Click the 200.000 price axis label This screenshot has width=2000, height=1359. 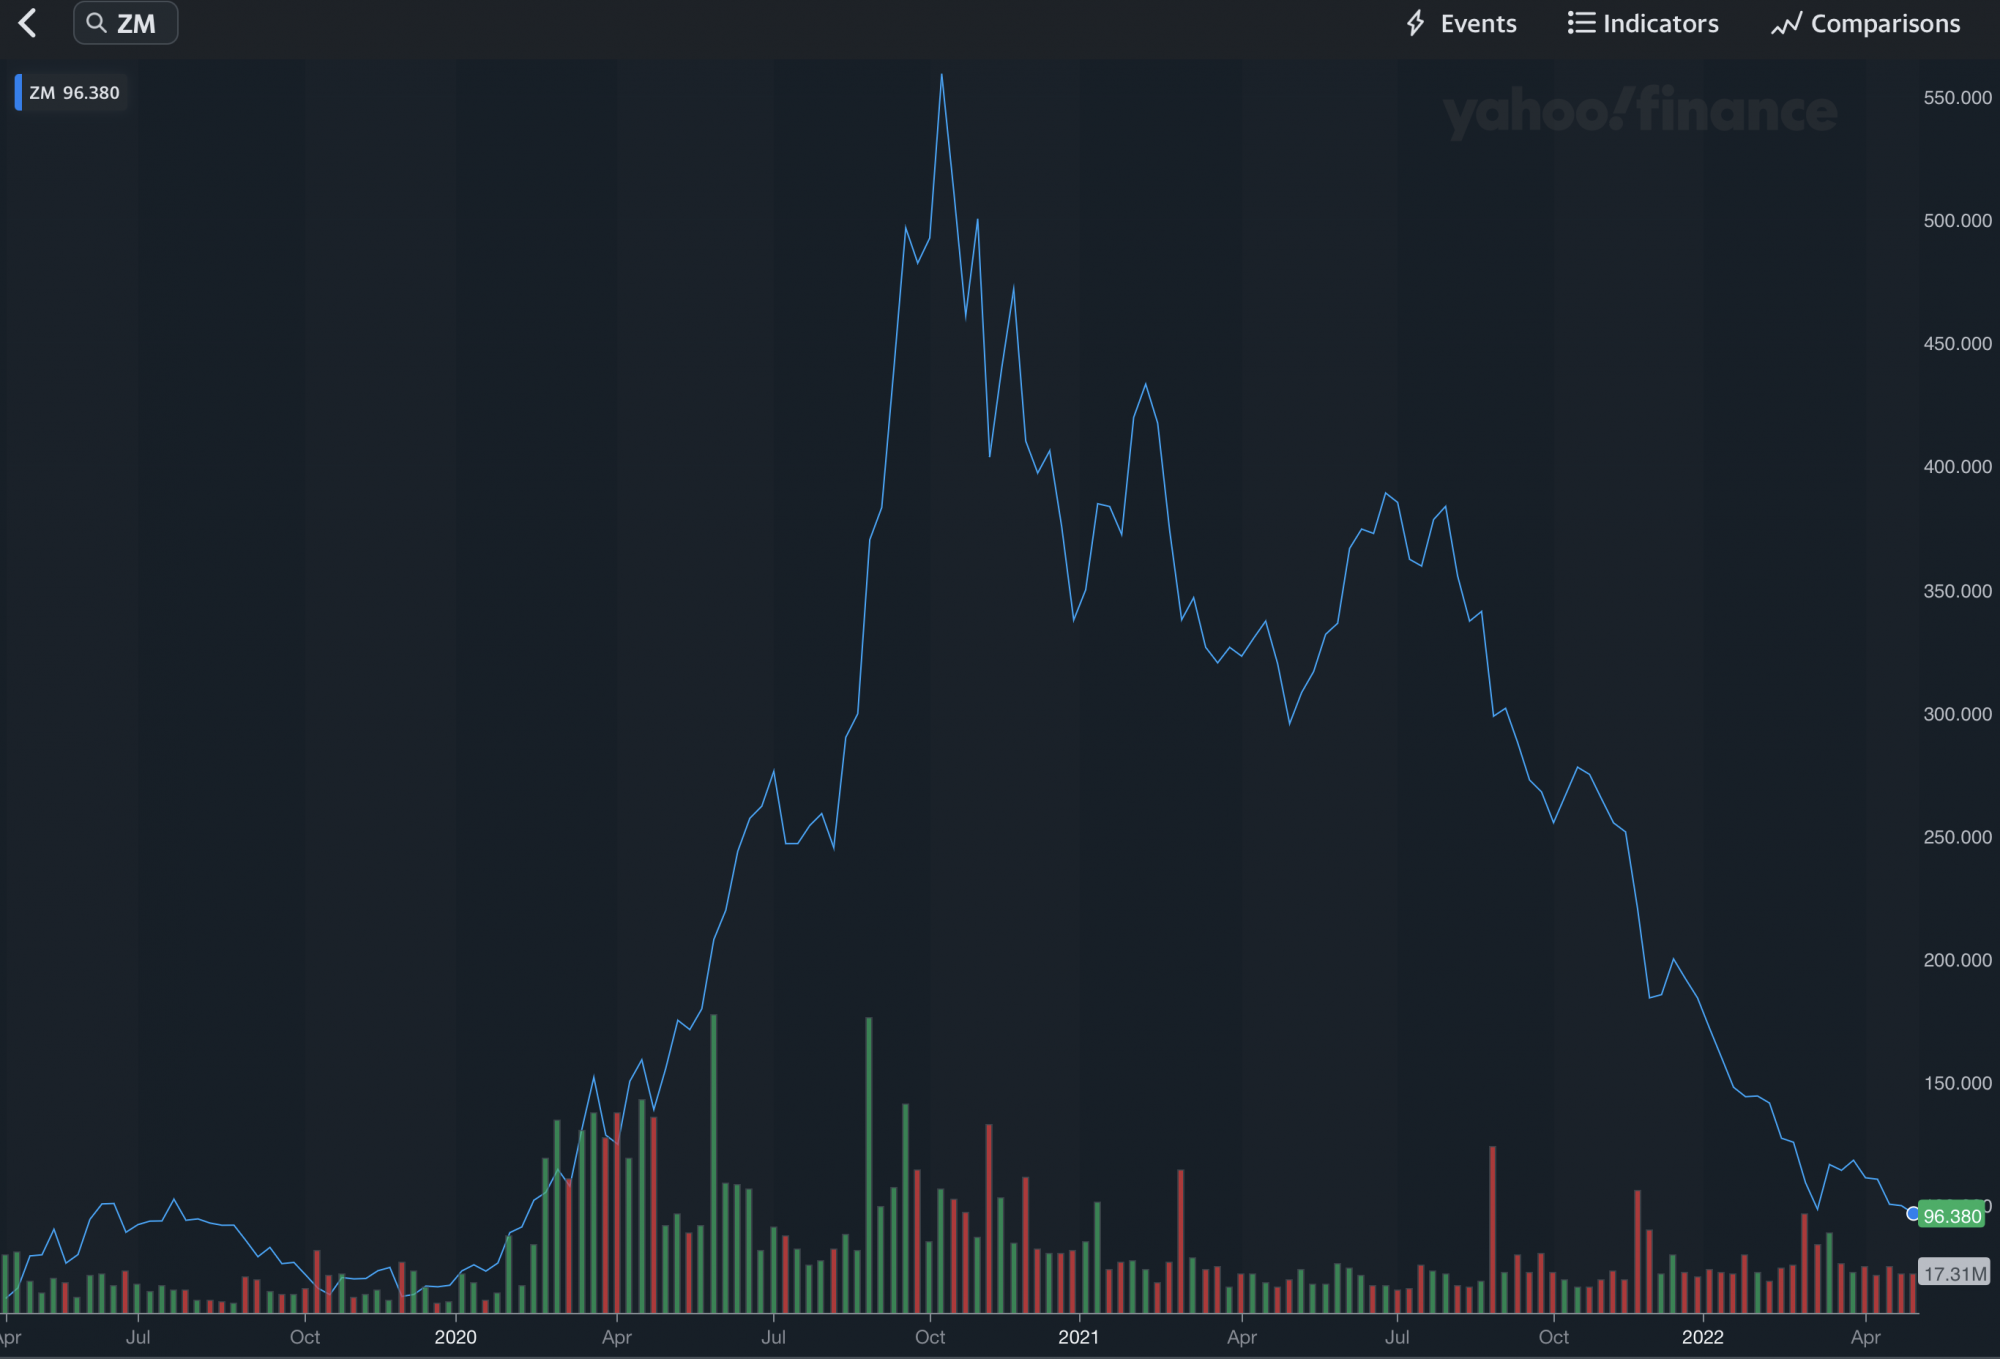1957,960
